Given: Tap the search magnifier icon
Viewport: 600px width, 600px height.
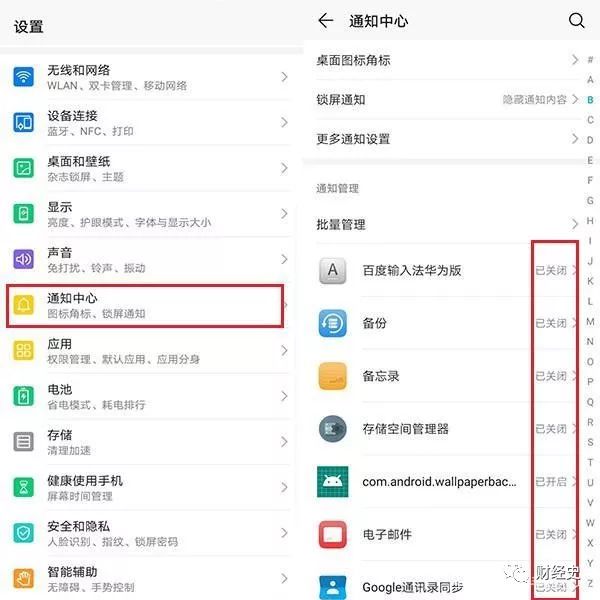Looking at the screenshot, I should click(x=576, y=21).
